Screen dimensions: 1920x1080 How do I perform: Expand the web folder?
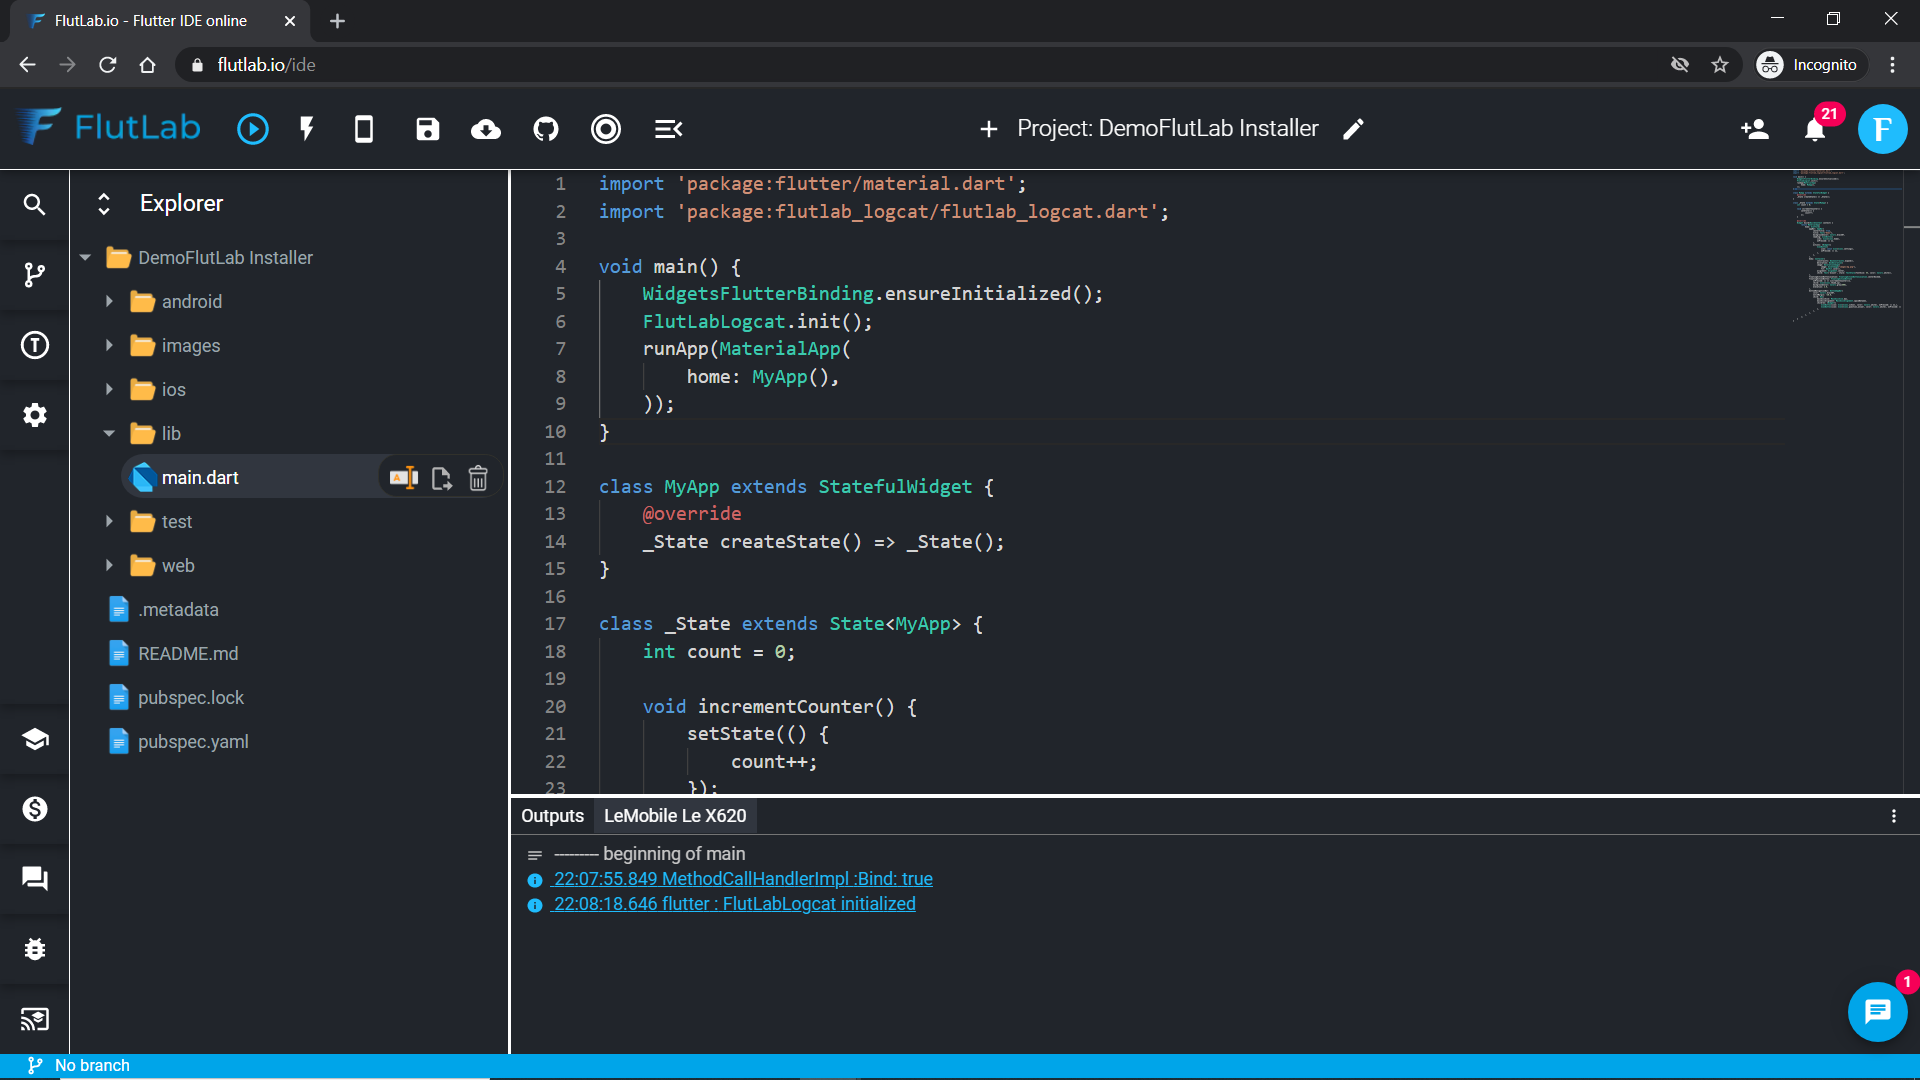(x=109, y=566)
